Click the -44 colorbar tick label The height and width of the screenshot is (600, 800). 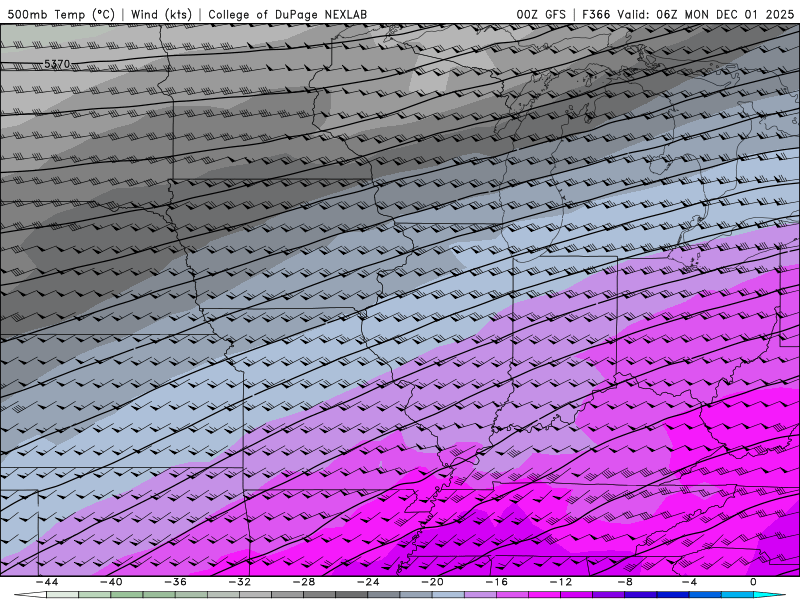[x=47, y=582]
